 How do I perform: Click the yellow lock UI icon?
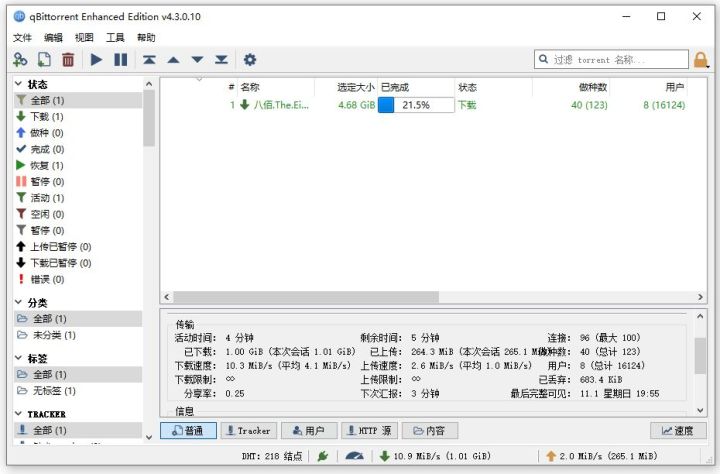point(701,60)
